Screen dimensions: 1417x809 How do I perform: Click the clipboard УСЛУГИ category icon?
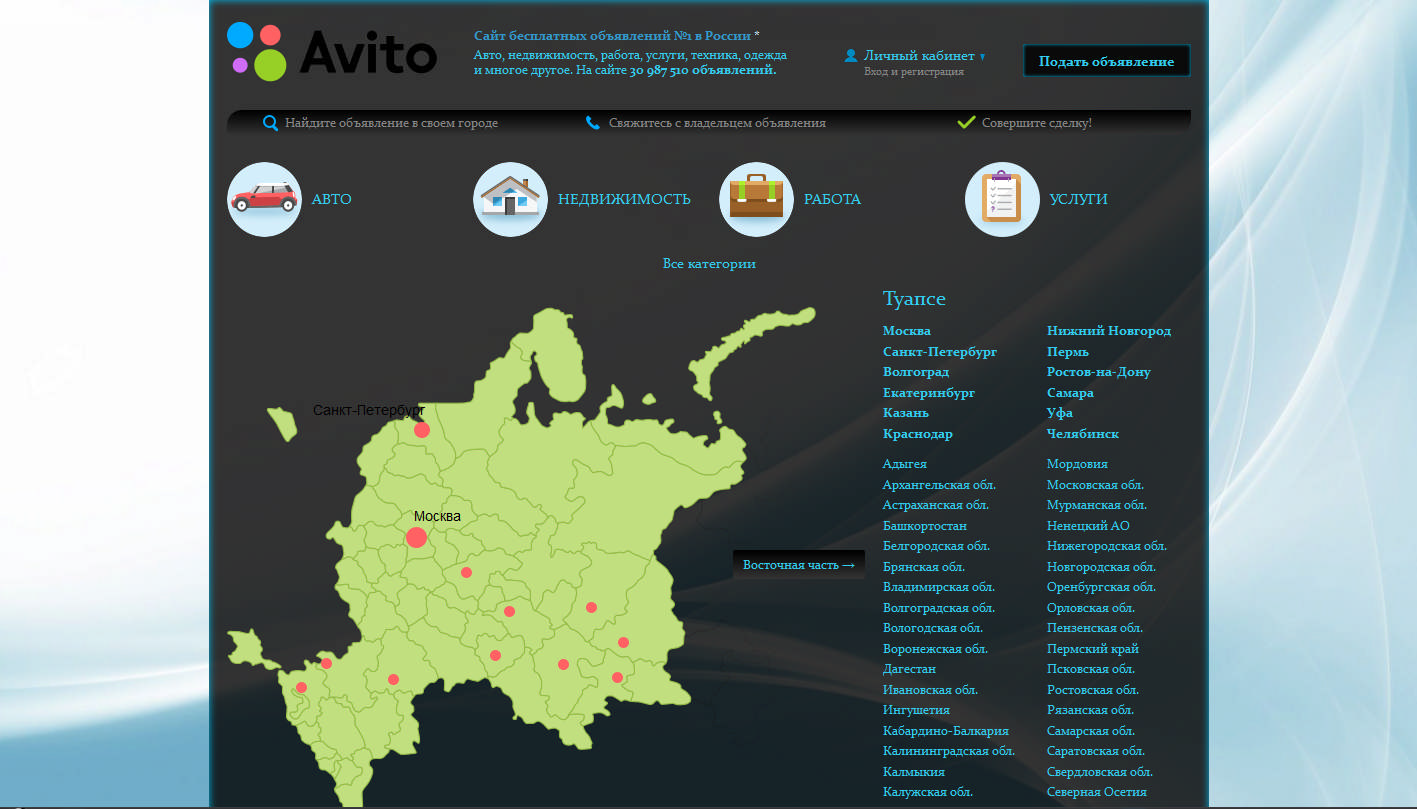click(x=1002, y=199)
